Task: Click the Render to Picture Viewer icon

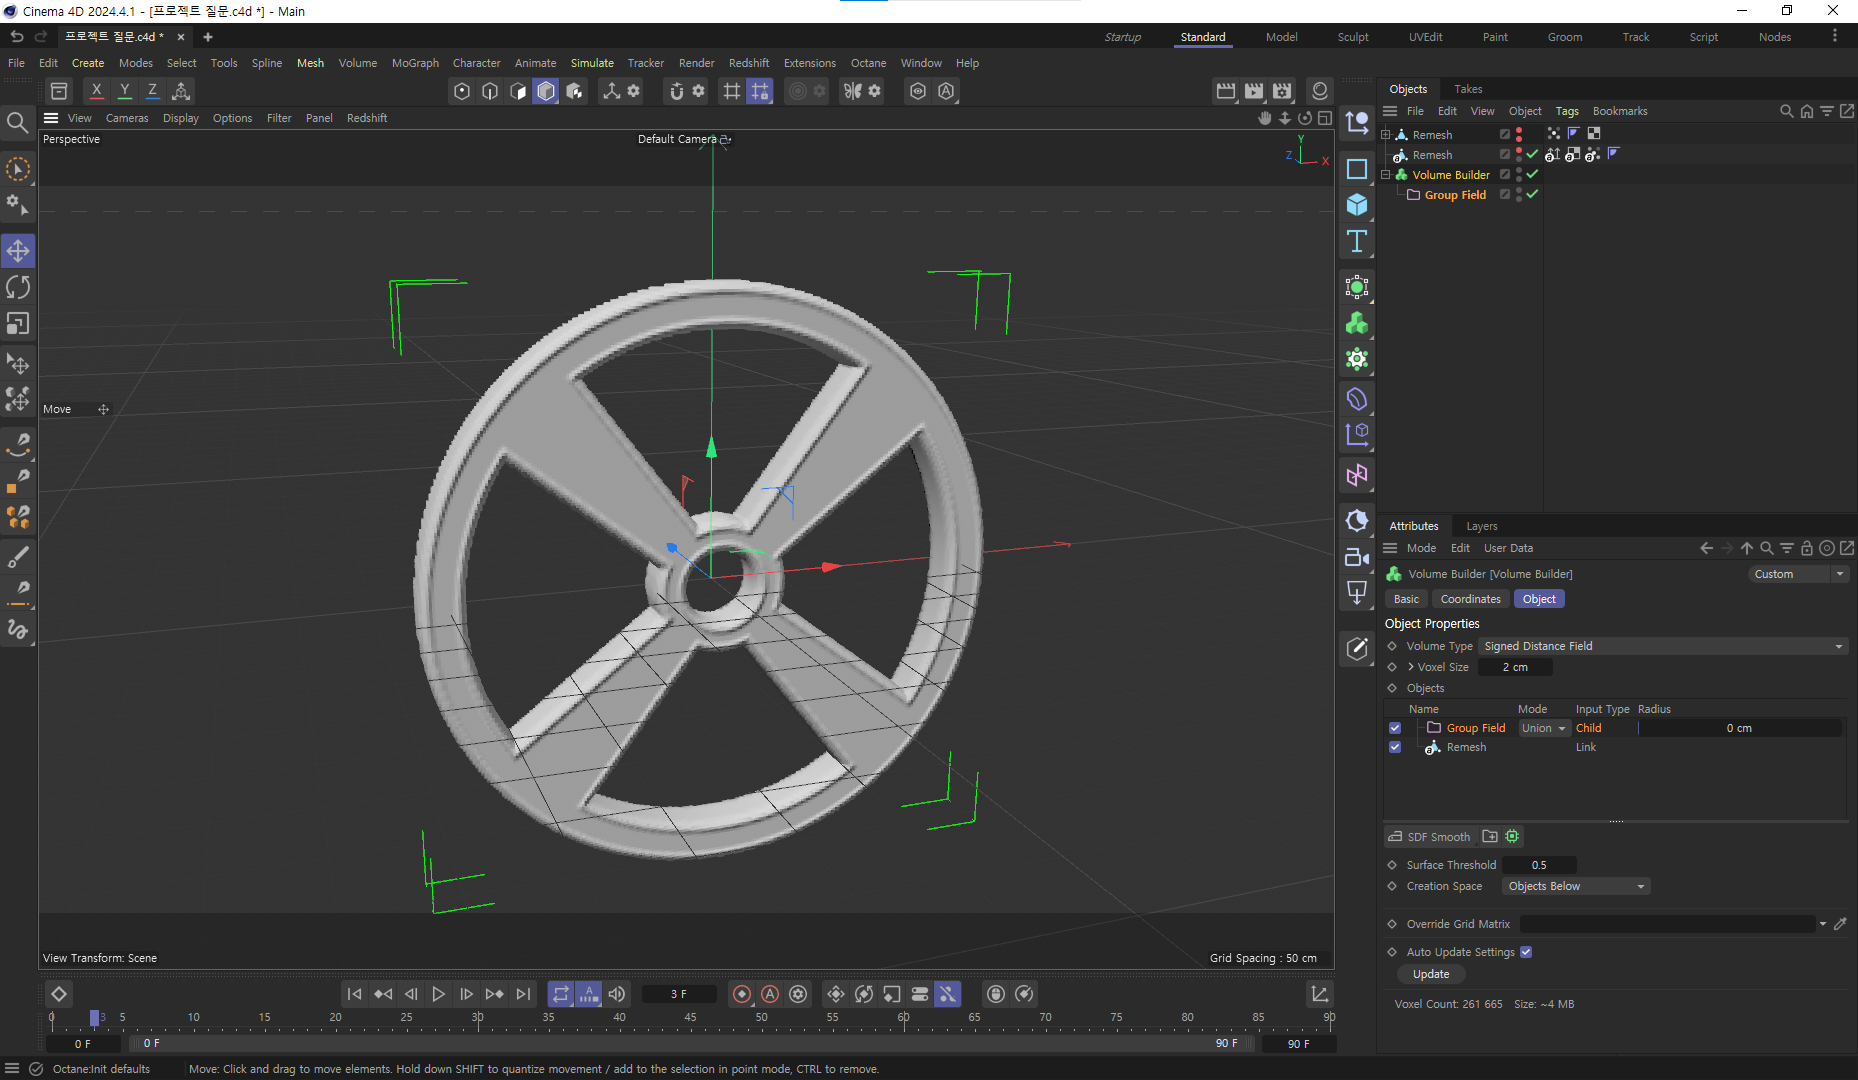Action: (x=1254, y=91)
